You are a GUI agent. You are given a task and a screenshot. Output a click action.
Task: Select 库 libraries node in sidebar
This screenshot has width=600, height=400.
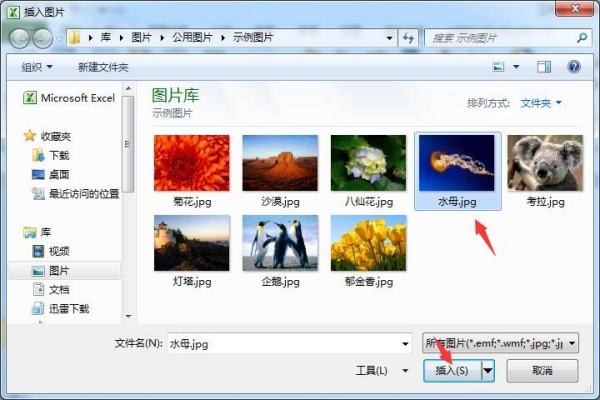tap(37, 232)
